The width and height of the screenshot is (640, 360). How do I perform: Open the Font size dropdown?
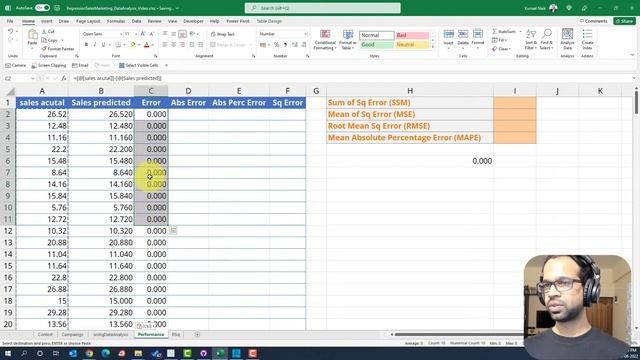tap(136, 34)
